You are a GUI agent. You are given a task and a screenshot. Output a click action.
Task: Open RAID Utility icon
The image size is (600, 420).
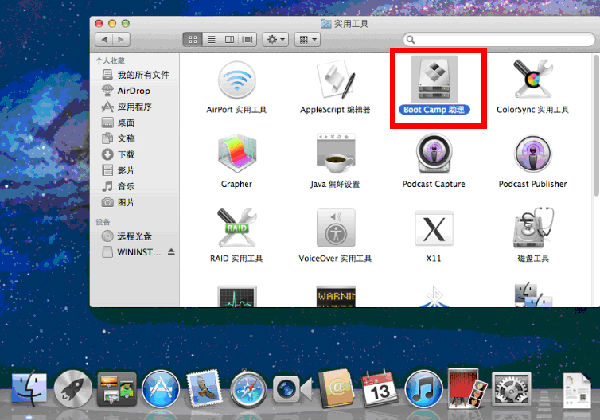pyautogui.click(x=236, y=232)
